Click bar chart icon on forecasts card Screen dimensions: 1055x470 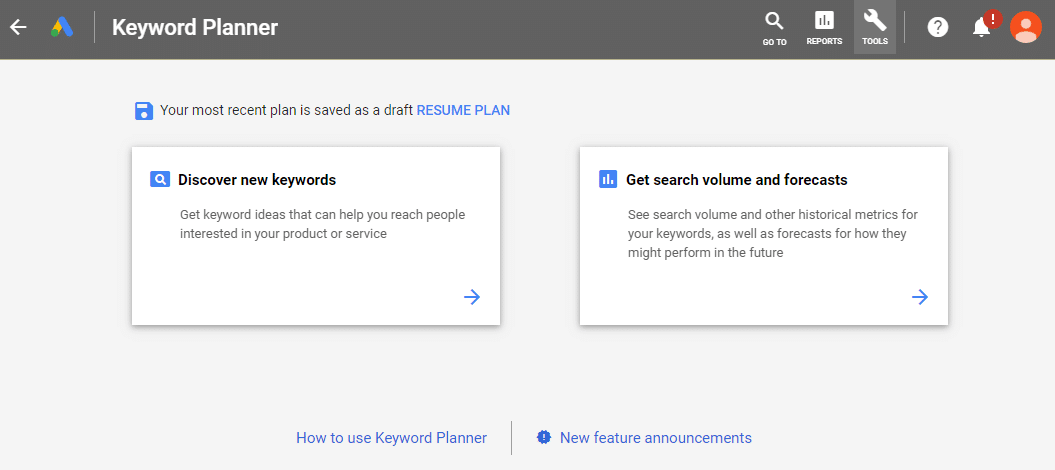click(608, 180)
